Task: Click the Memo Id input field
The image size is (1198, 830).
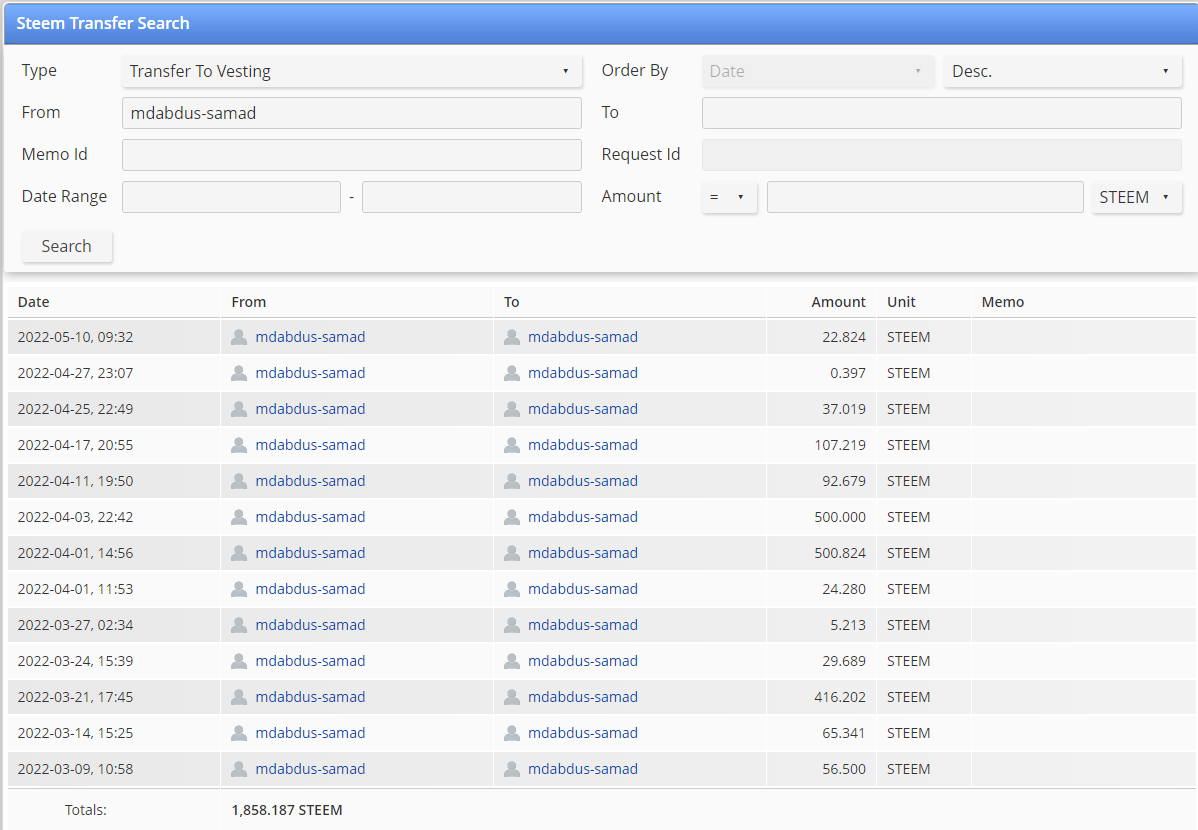Action: 351,154
